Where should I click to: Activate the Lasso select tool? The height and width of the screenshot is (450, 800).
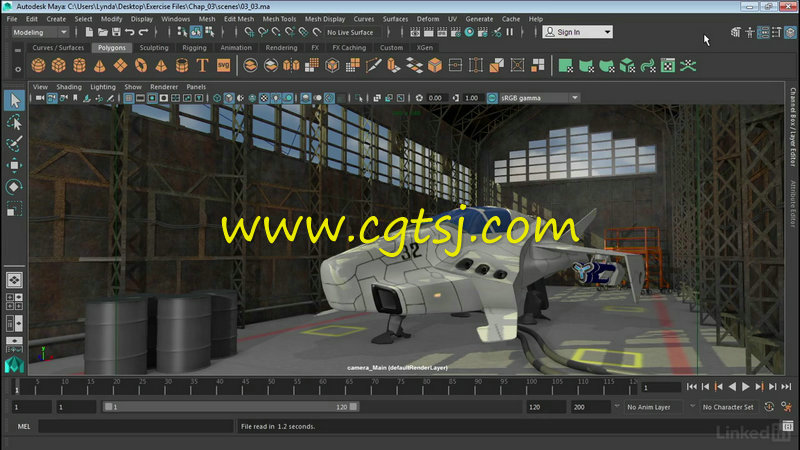tap(14, 122)
